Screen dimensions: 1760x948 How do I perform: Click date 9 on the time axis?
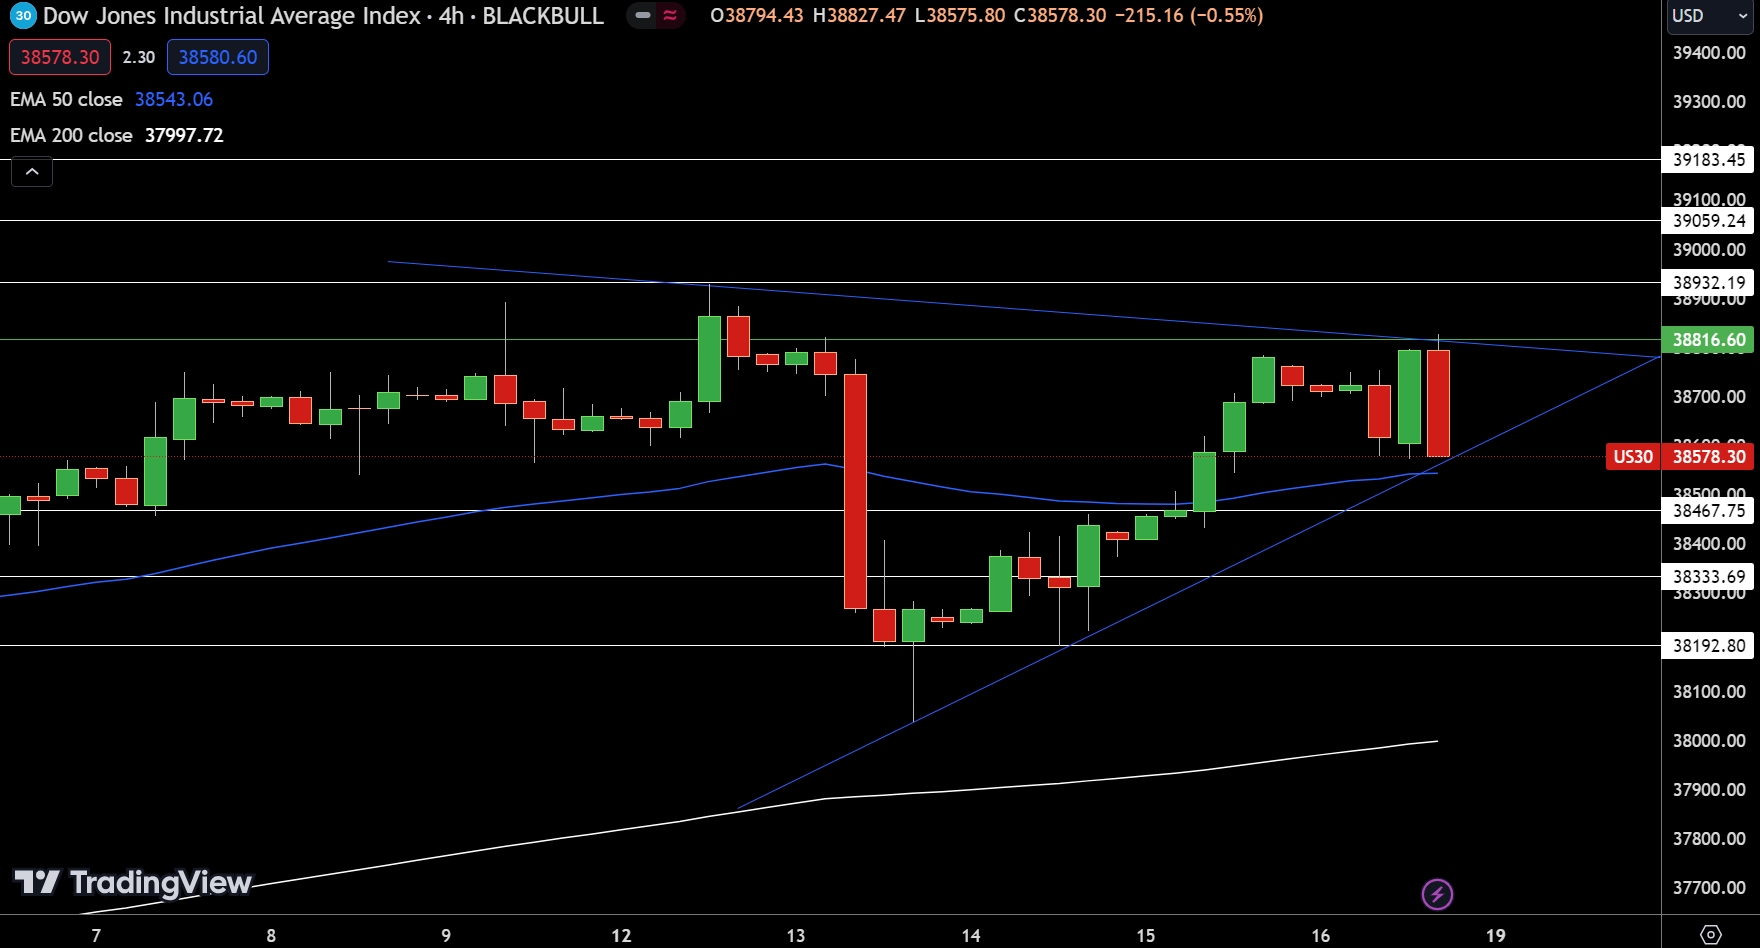(446, 936)
